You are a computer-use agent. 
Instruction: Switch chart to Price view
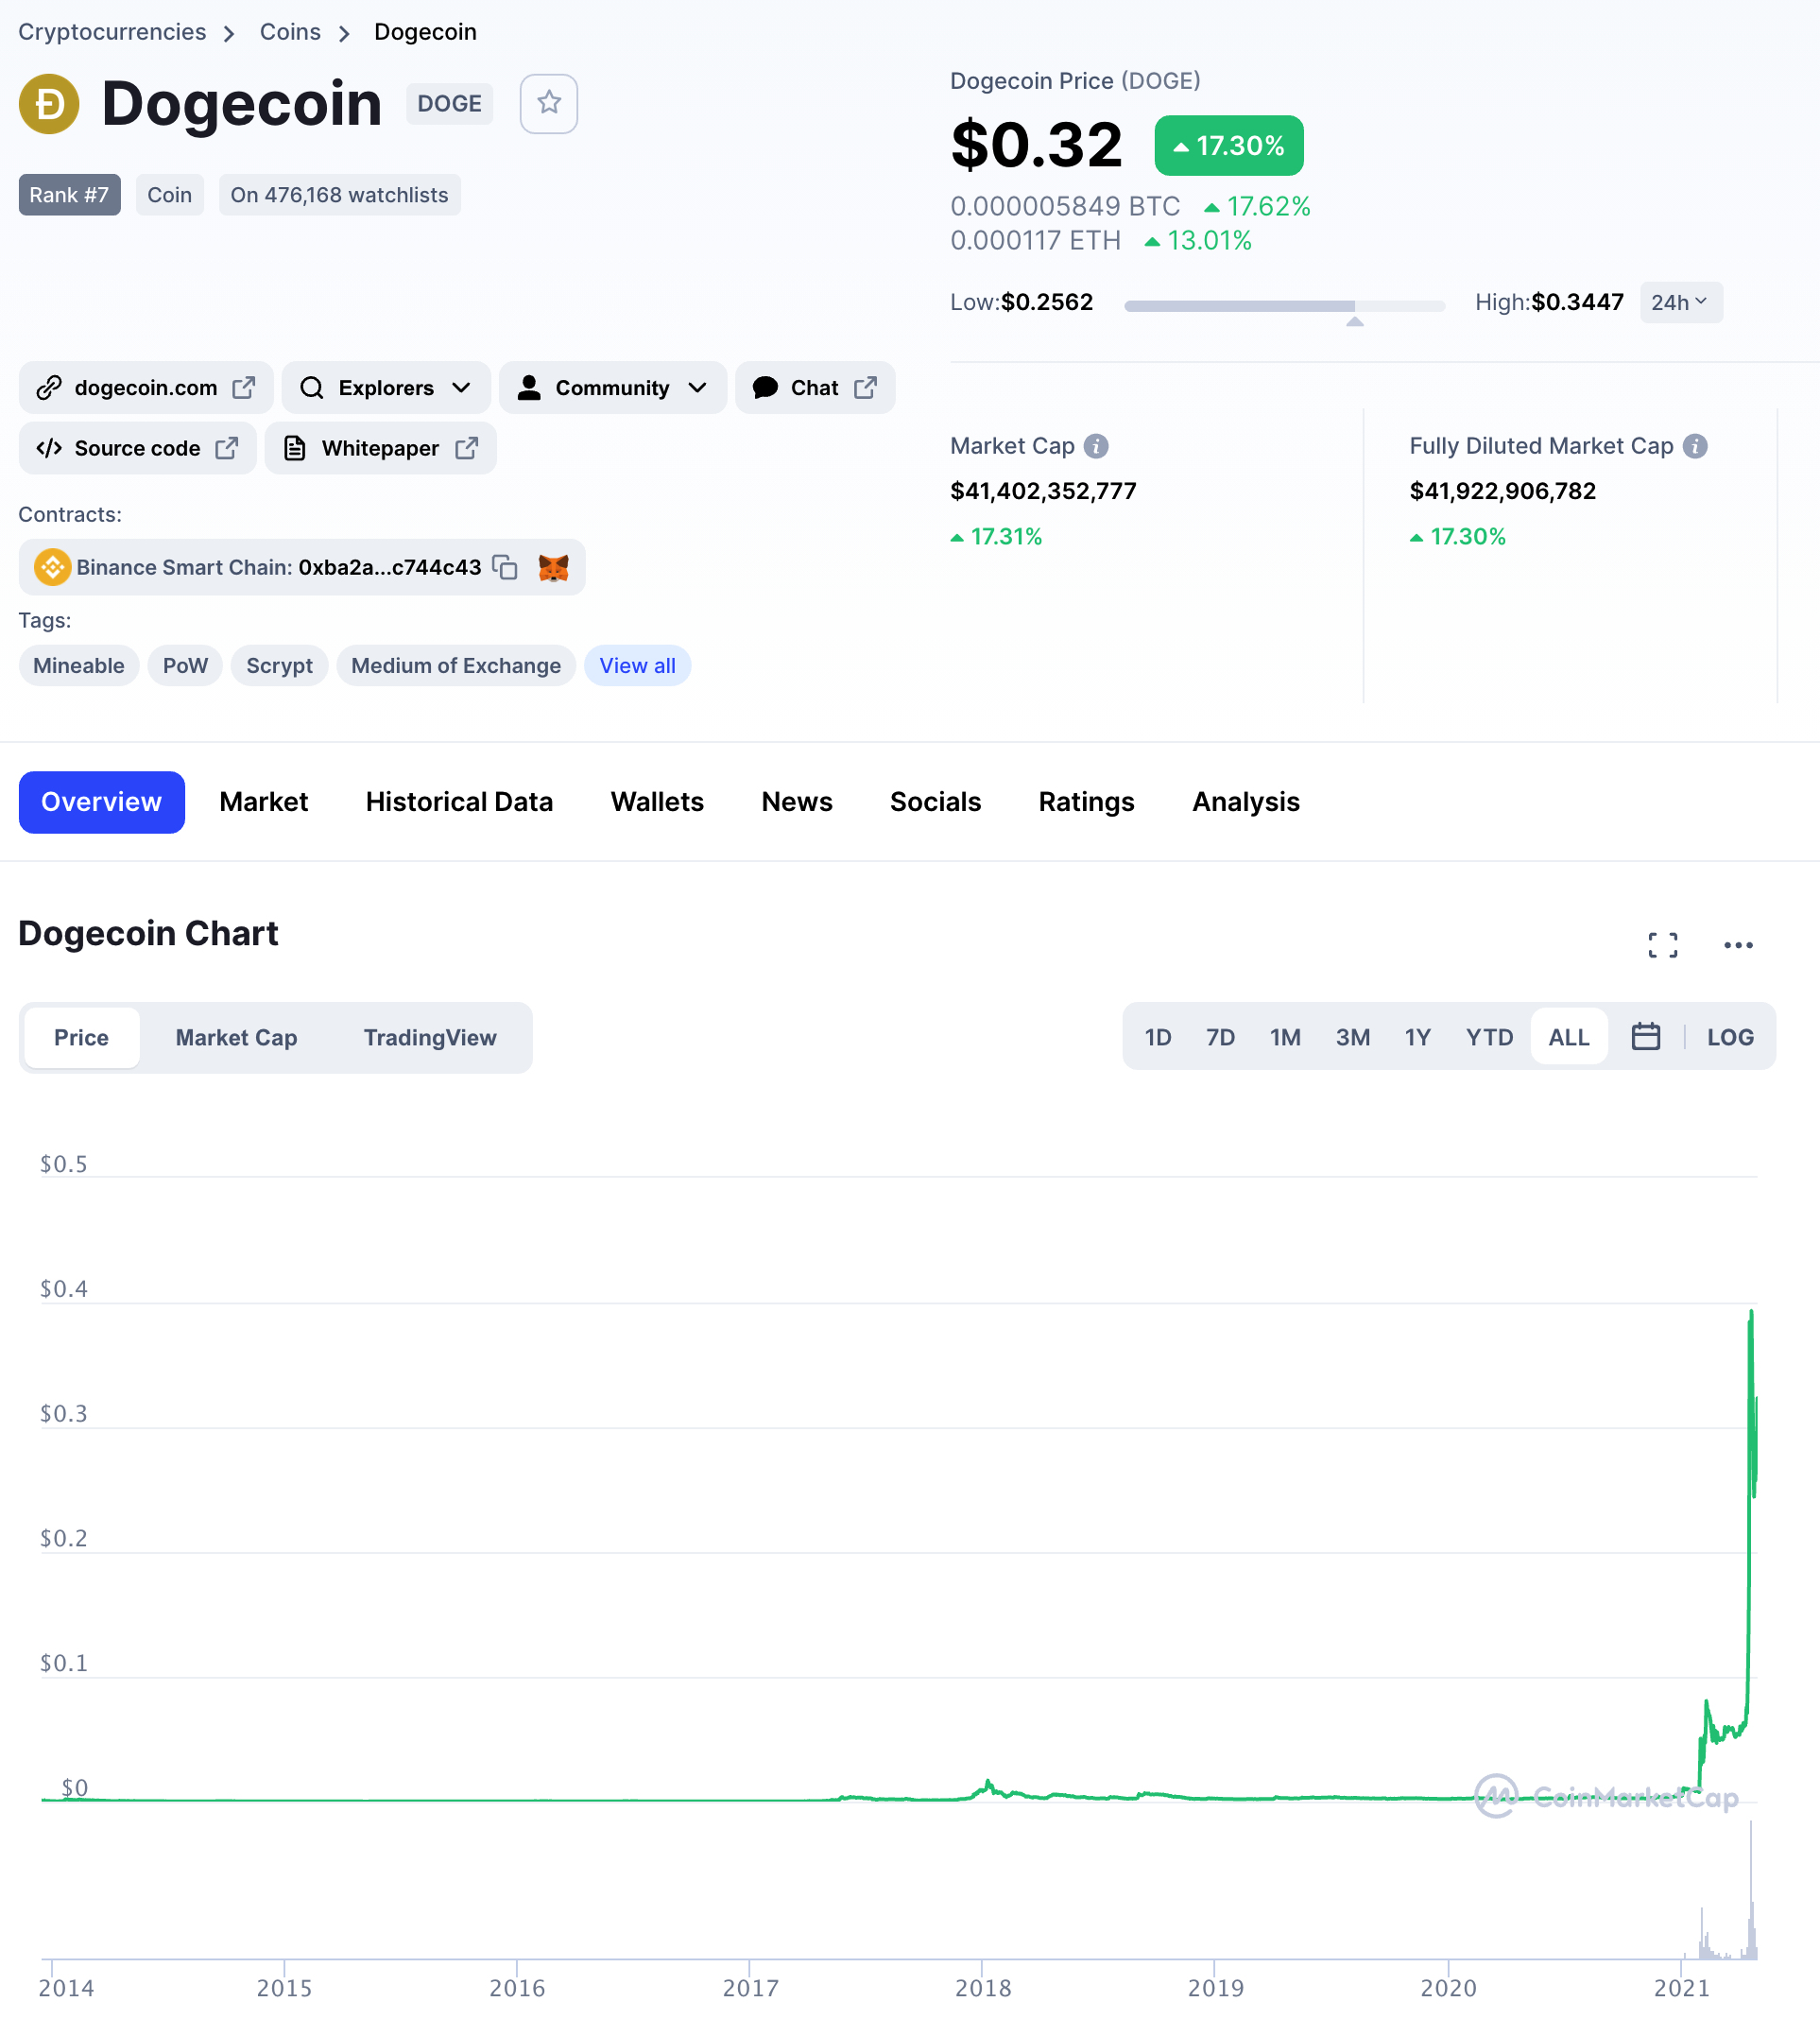point(81,1037)
